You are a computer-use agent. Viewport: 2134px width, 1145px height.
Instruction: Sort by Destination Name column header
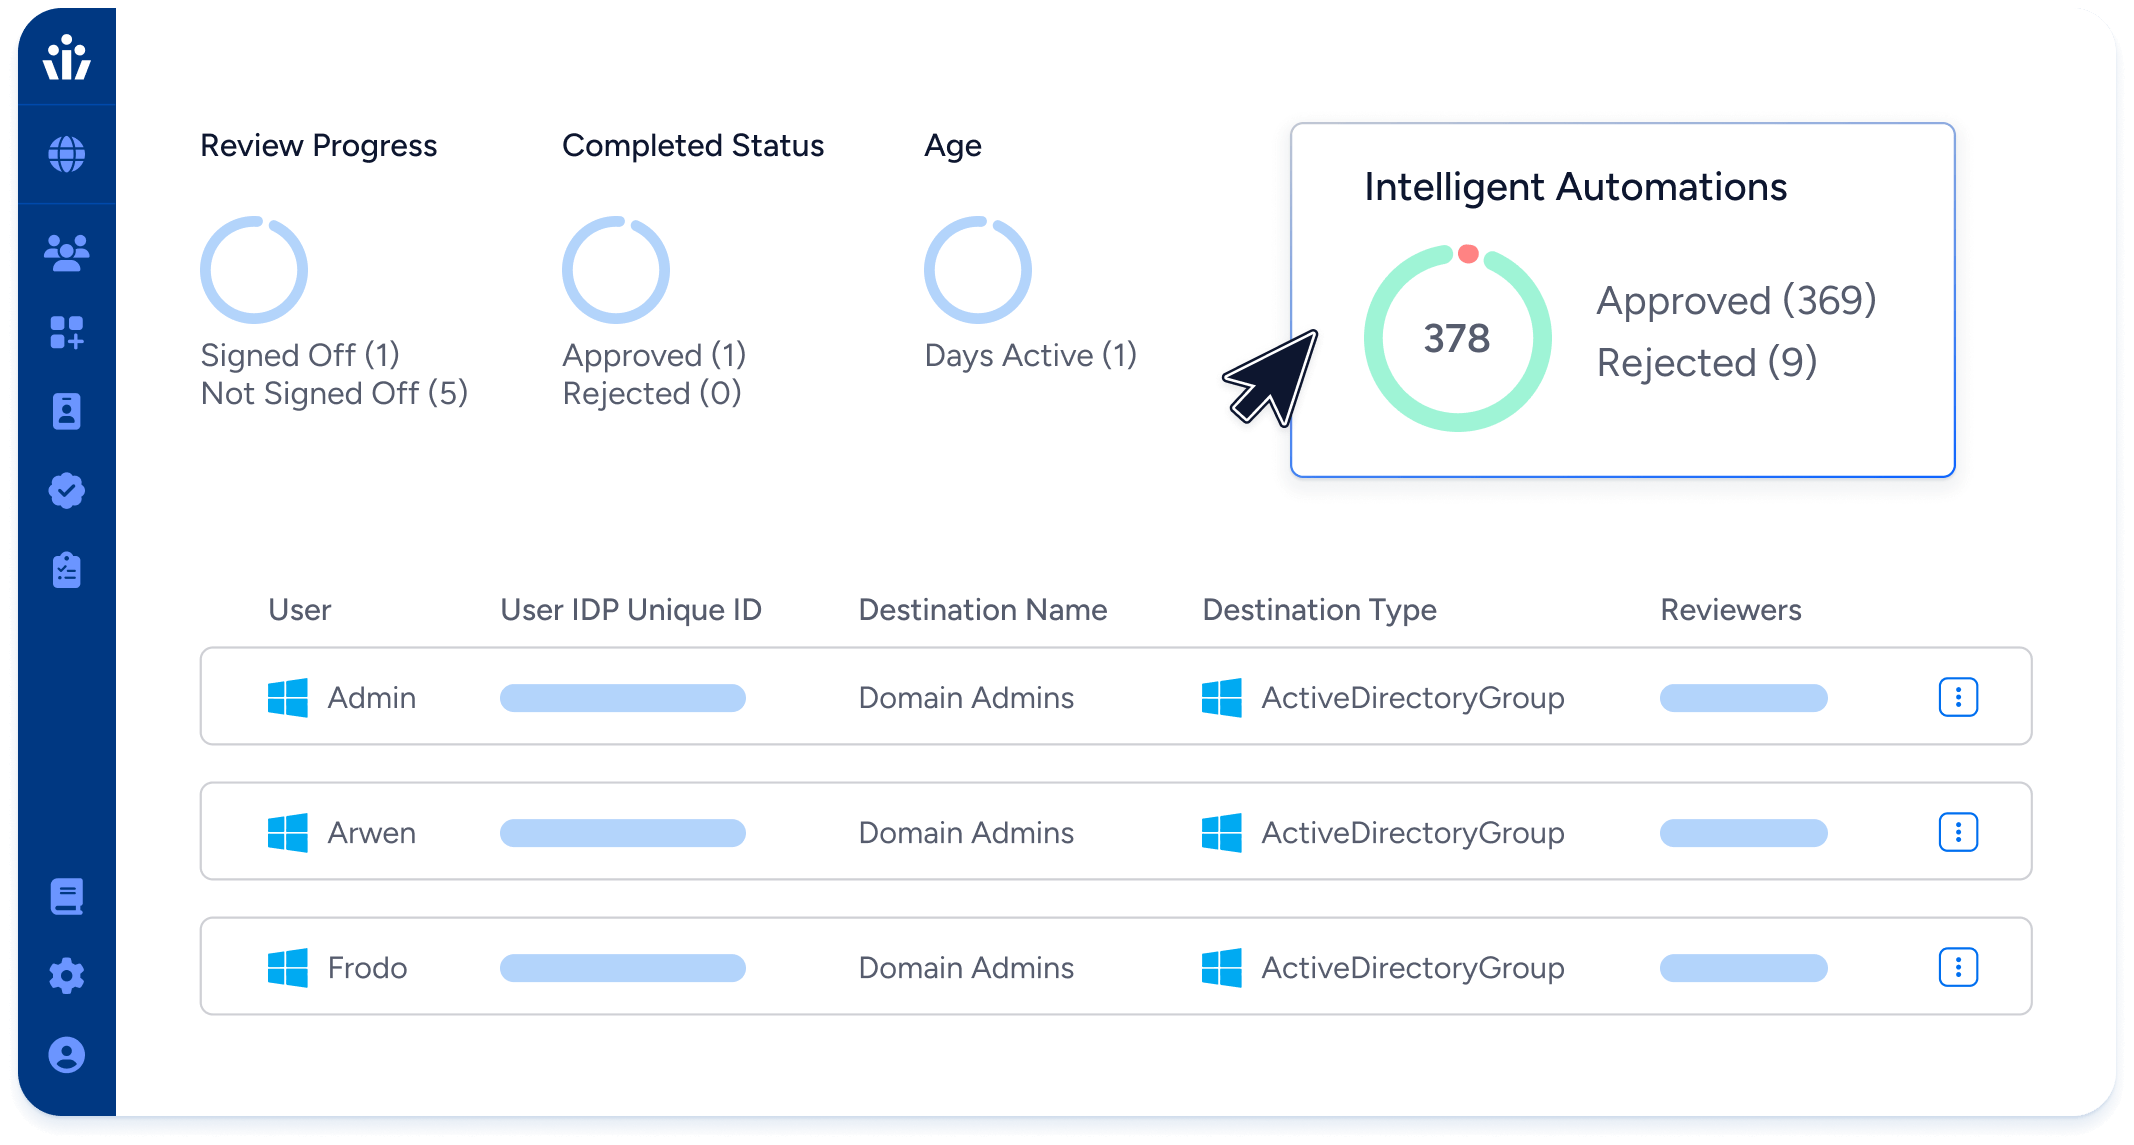click(x=983, y=610)
